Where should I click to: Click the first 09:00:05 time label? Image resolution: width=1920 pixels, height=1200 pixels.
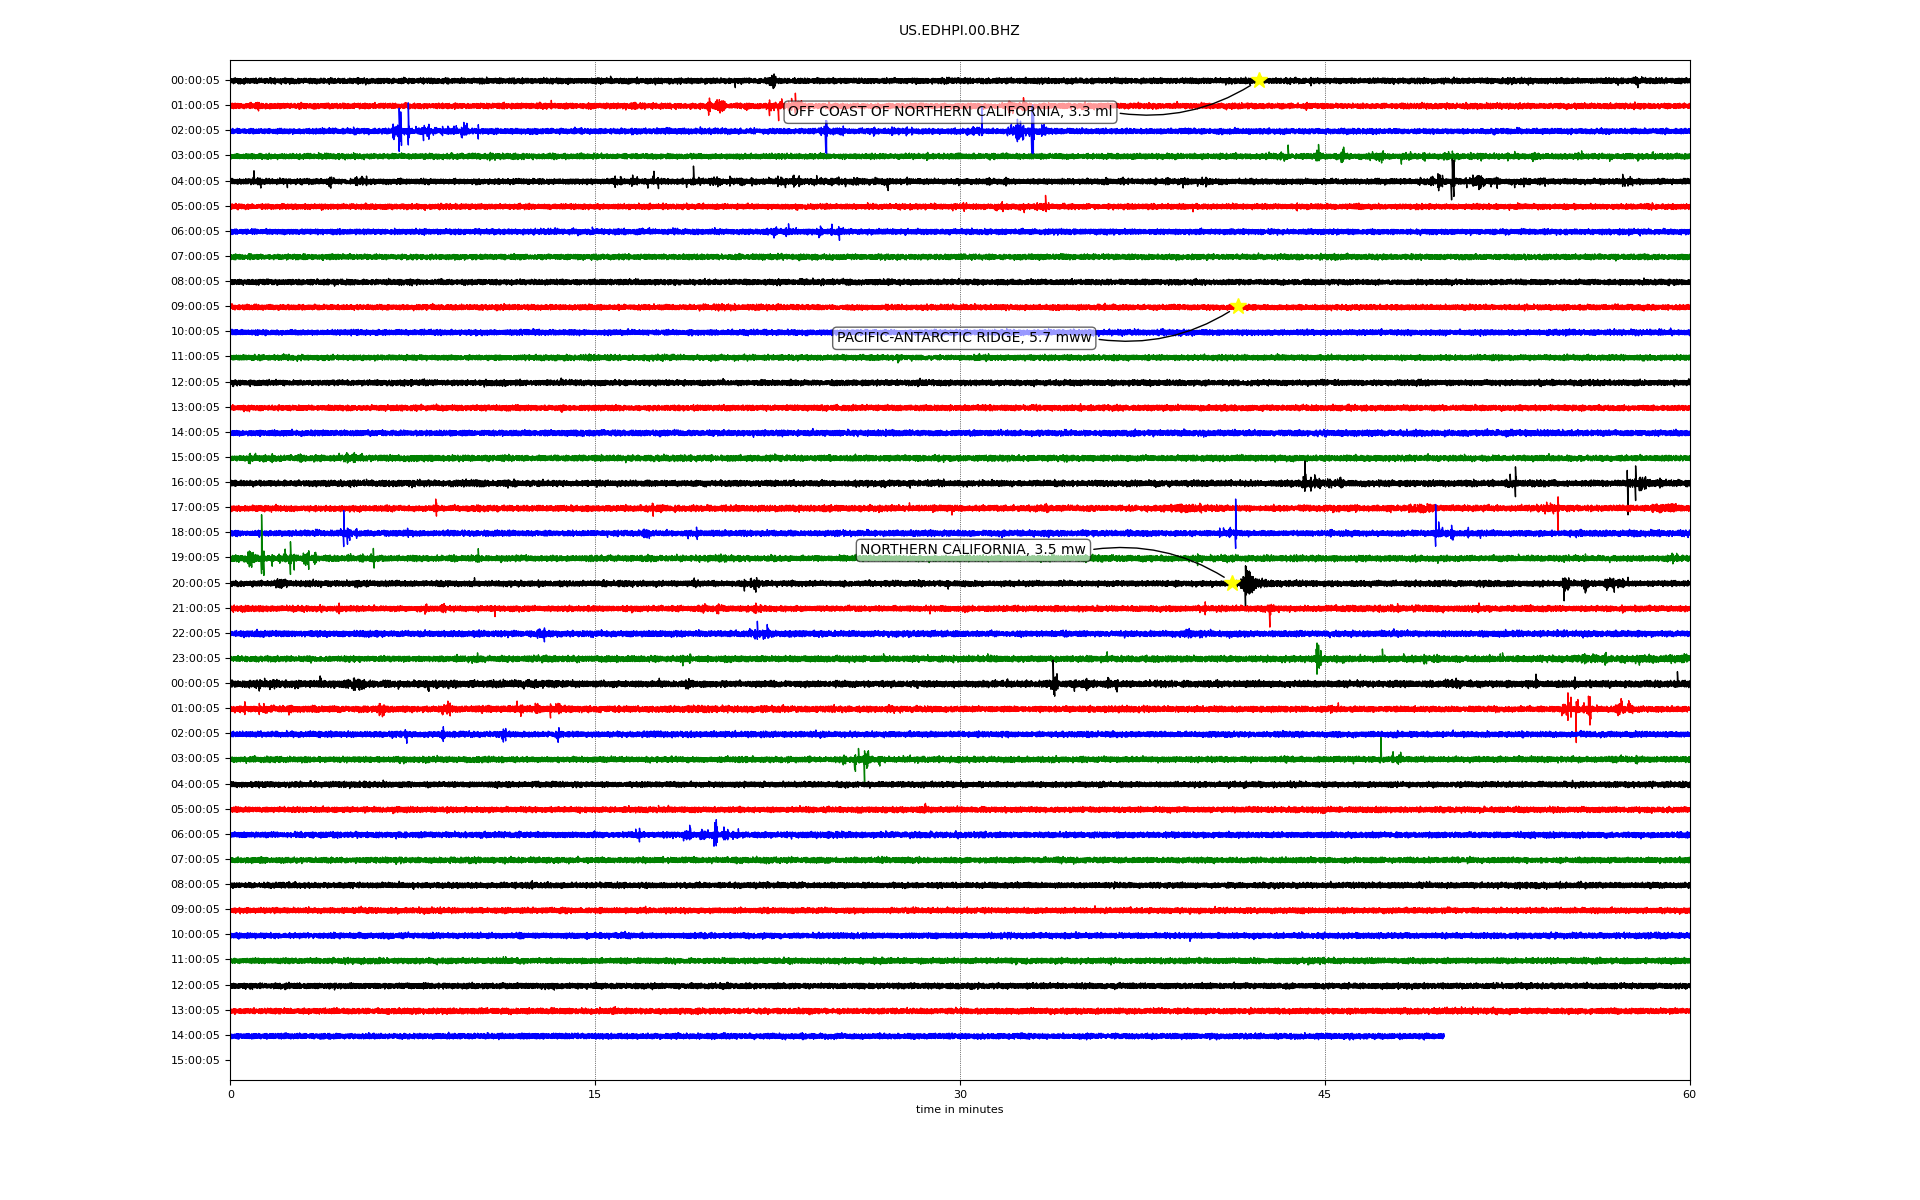195,306
